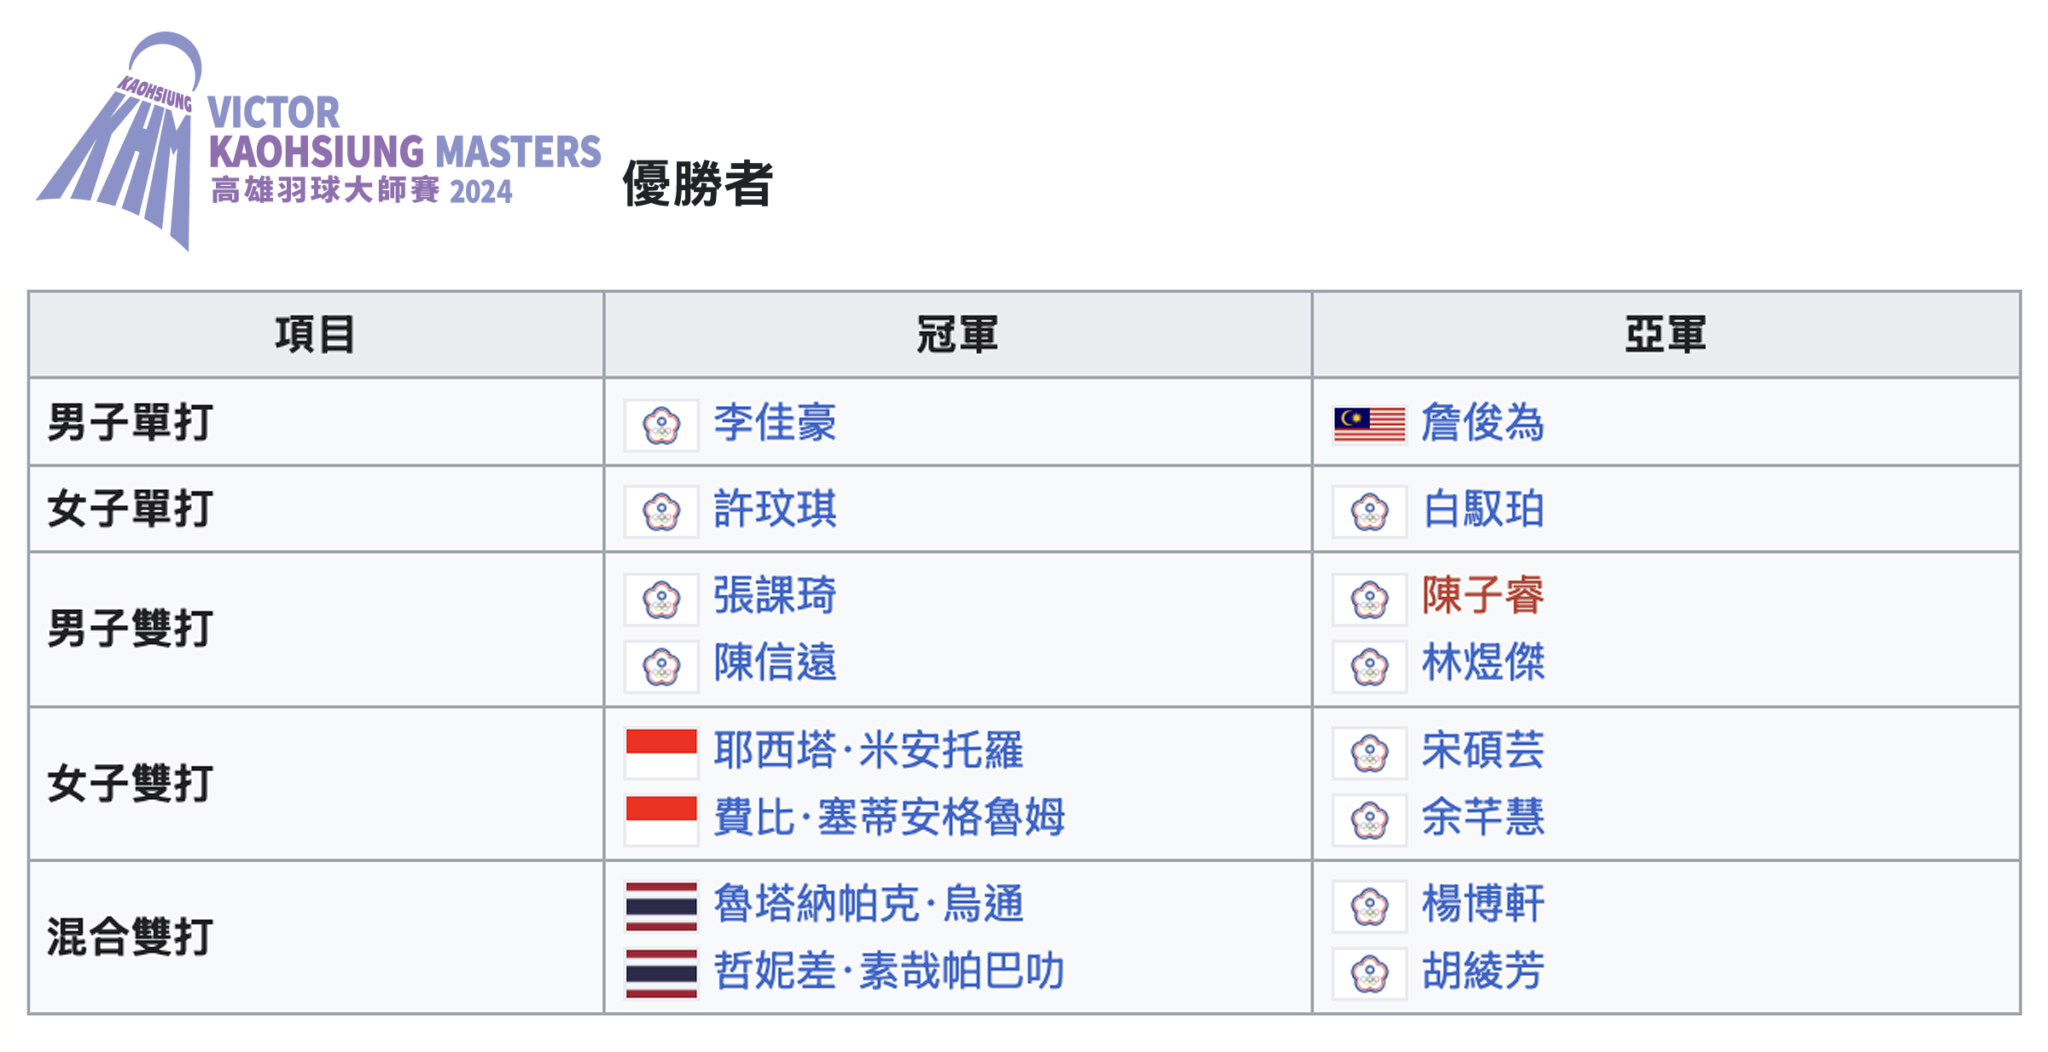Viewport: 2048px width, 1052px height.
Task: Click the Chinese Taipei flag beside 李佳豪
Action: click(661, 425)
